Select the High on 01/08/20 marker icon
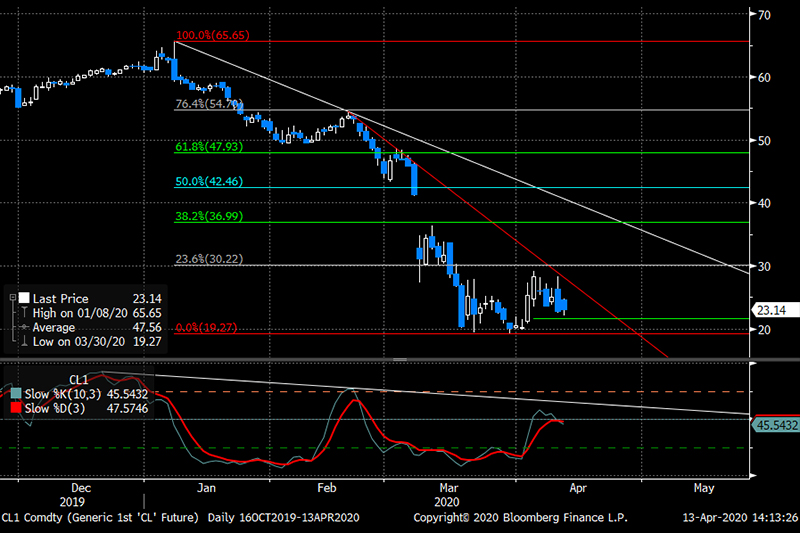Viewport: 800px width, 533px height. (x=25, y=313)
